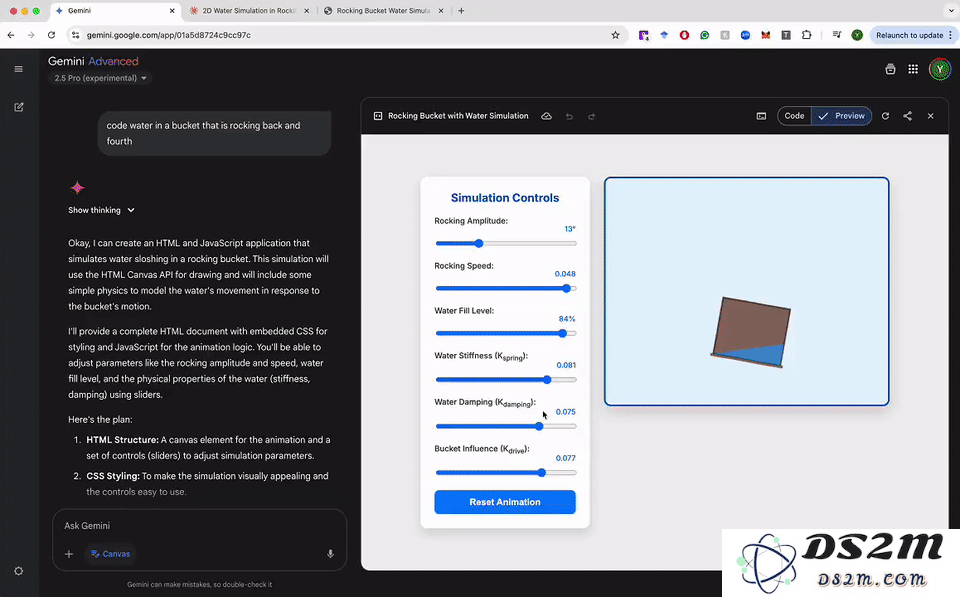Start a new chat with compose icon
The image size is (960, 597).
pyautogui.click(x=18, y=107)
